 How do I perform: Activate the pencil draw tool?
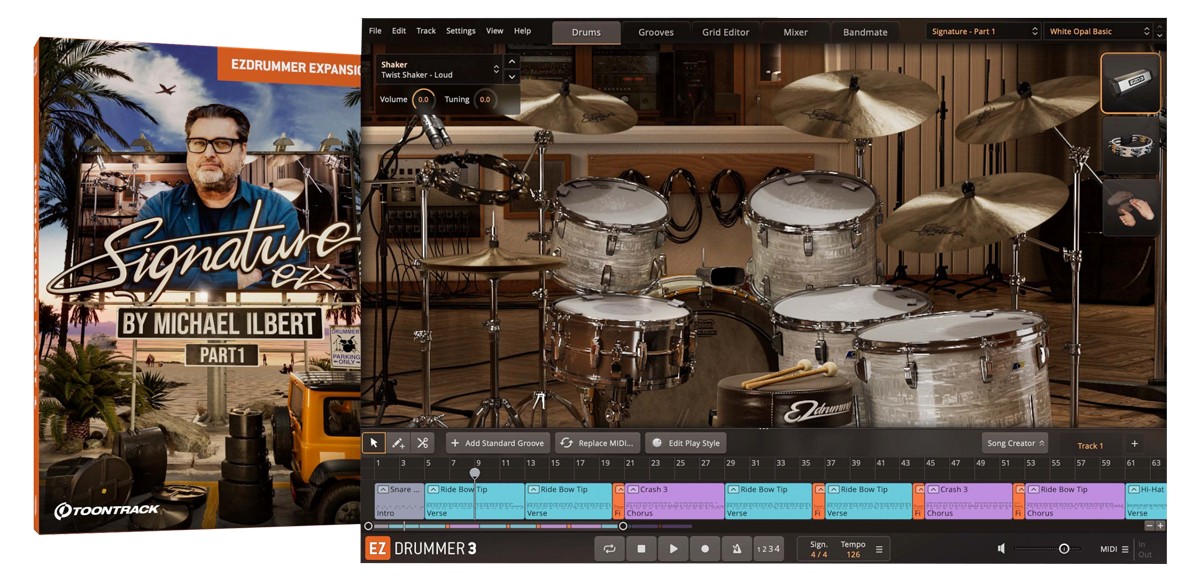point(398,443)
